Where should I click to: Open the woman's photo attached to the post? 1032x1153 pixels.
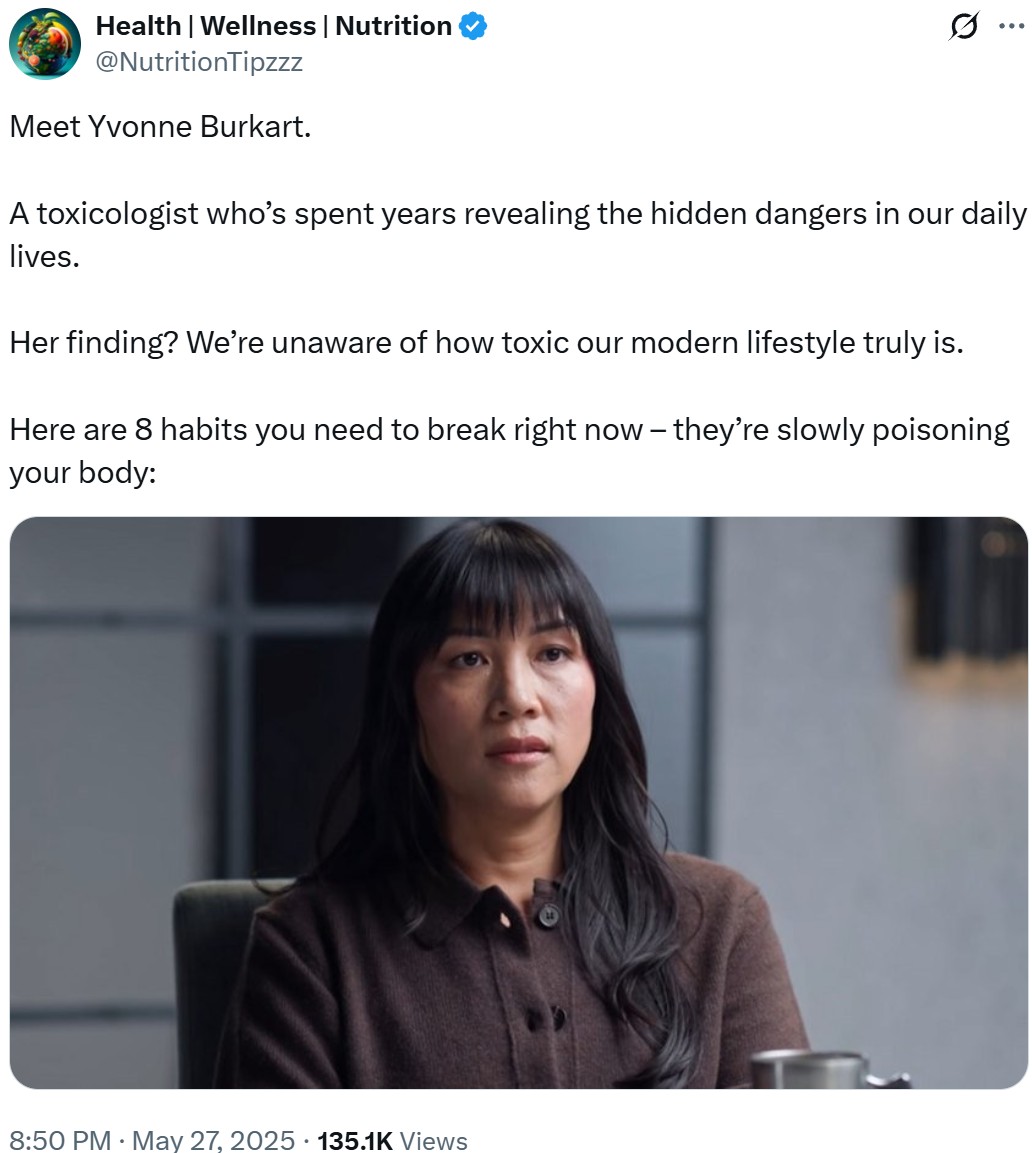[x=519, y=802]
